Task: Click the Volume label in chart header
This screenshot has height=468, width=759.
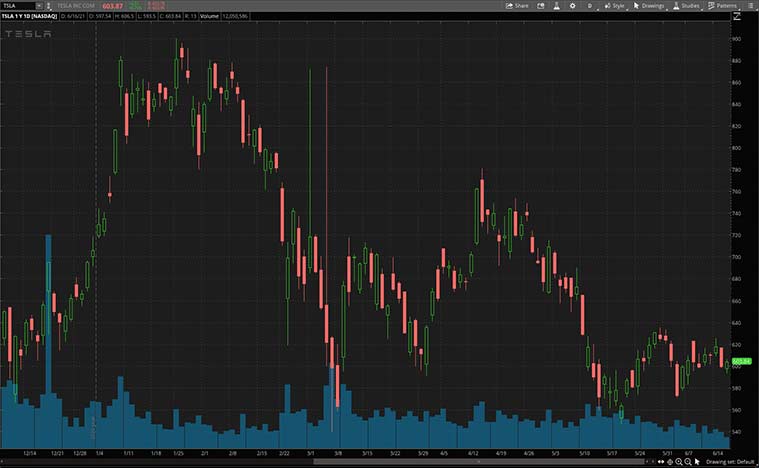Action: pyautogui.click(x=209, y=16)
